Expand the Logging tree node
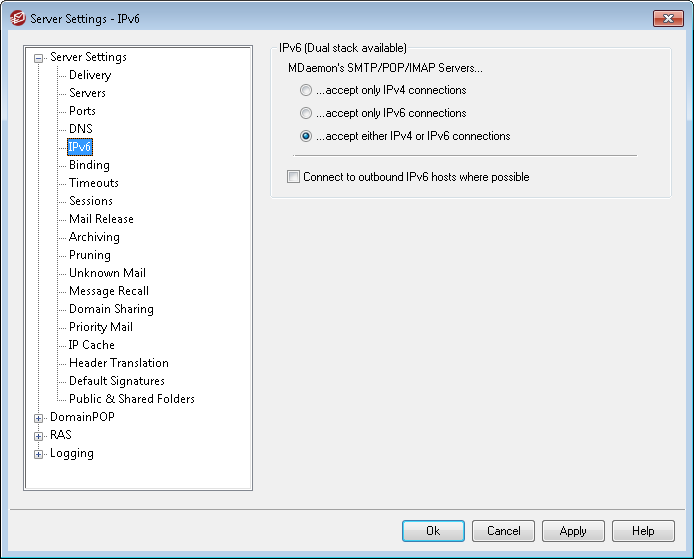This screenshot has width=694, height=559. 39,454
